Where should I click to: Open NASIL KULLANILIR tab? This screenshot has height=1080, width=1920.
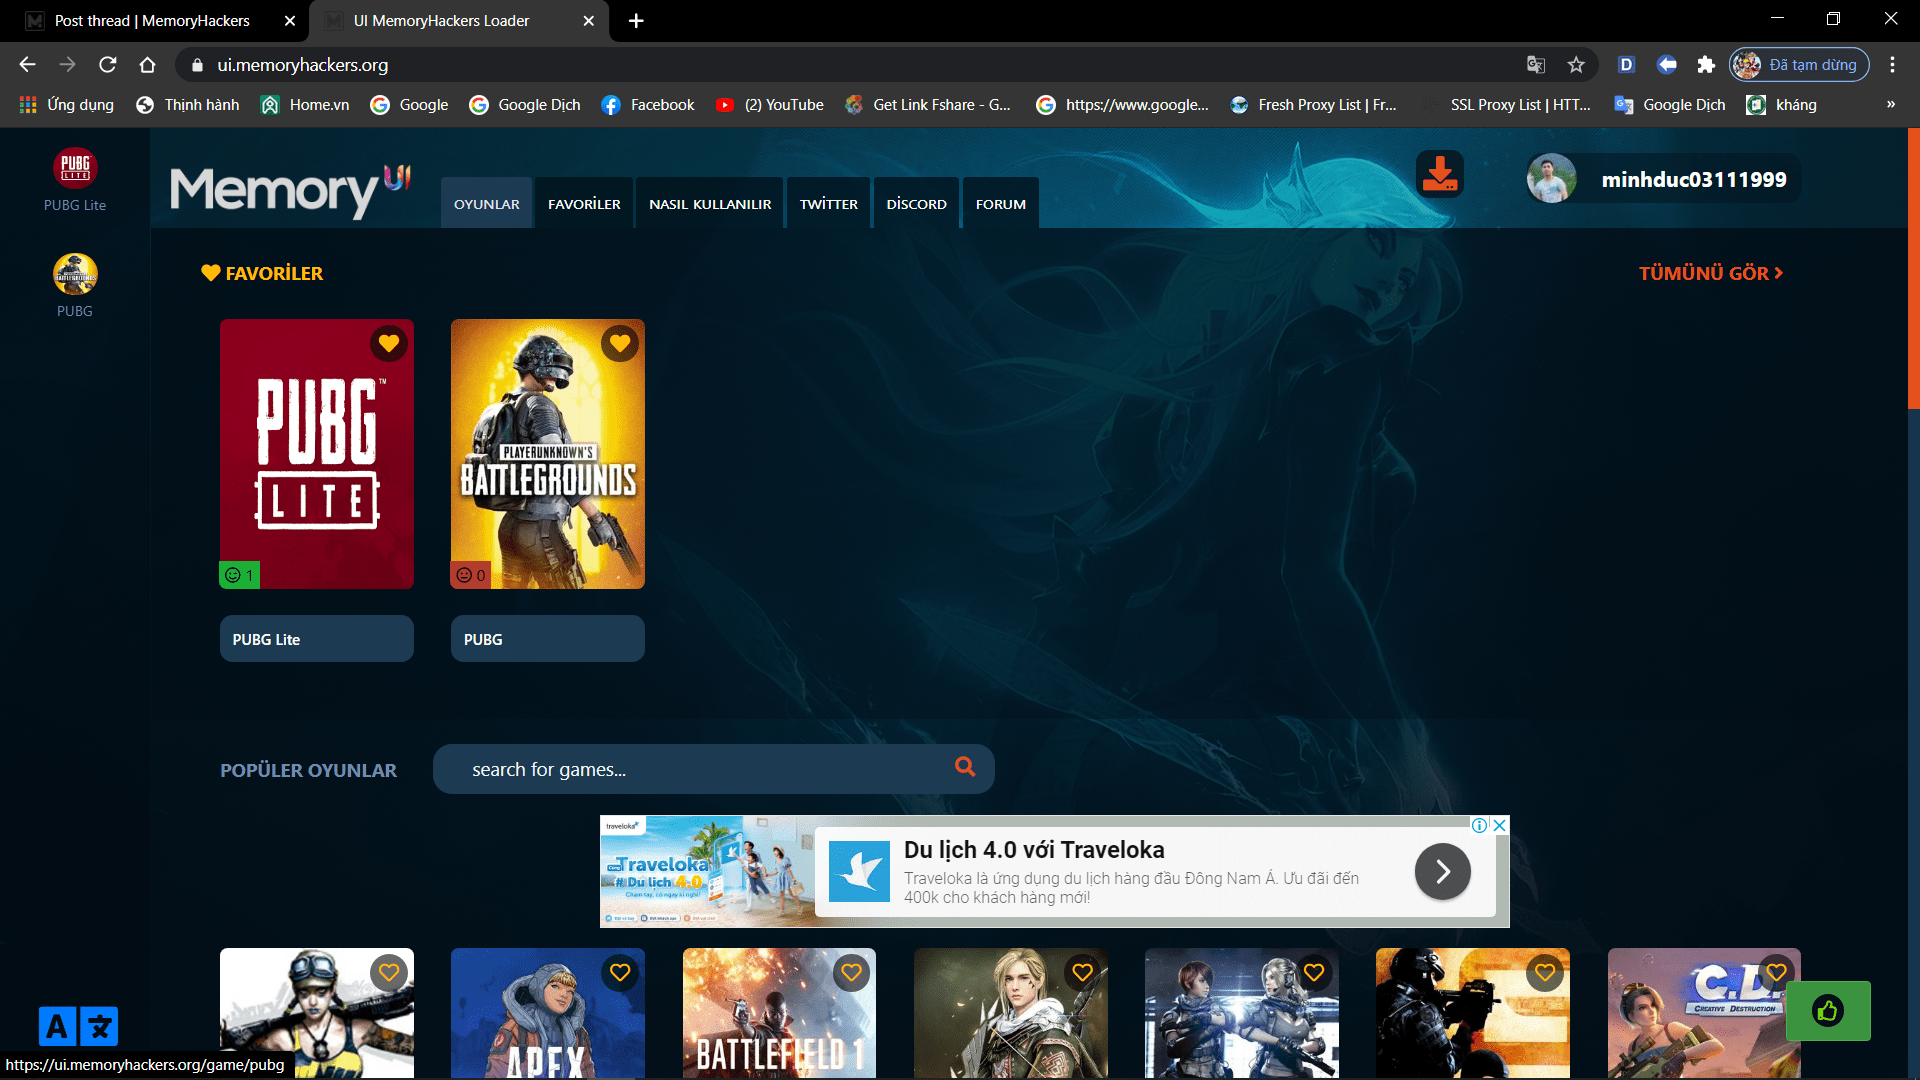(710, 203)
